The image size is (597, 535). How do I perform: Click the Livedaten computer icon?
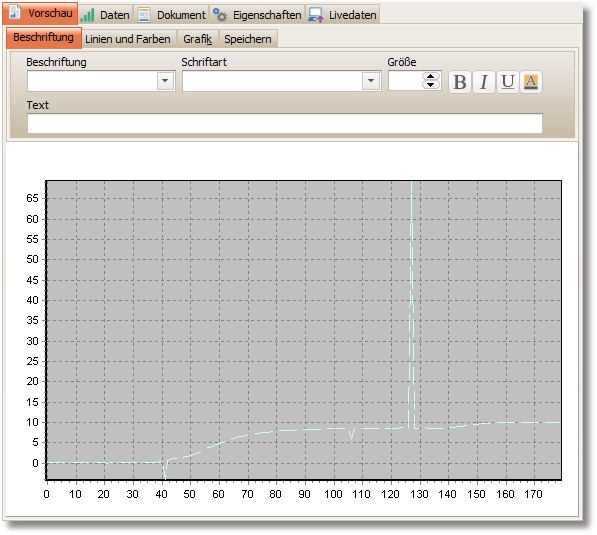point(316,15)
